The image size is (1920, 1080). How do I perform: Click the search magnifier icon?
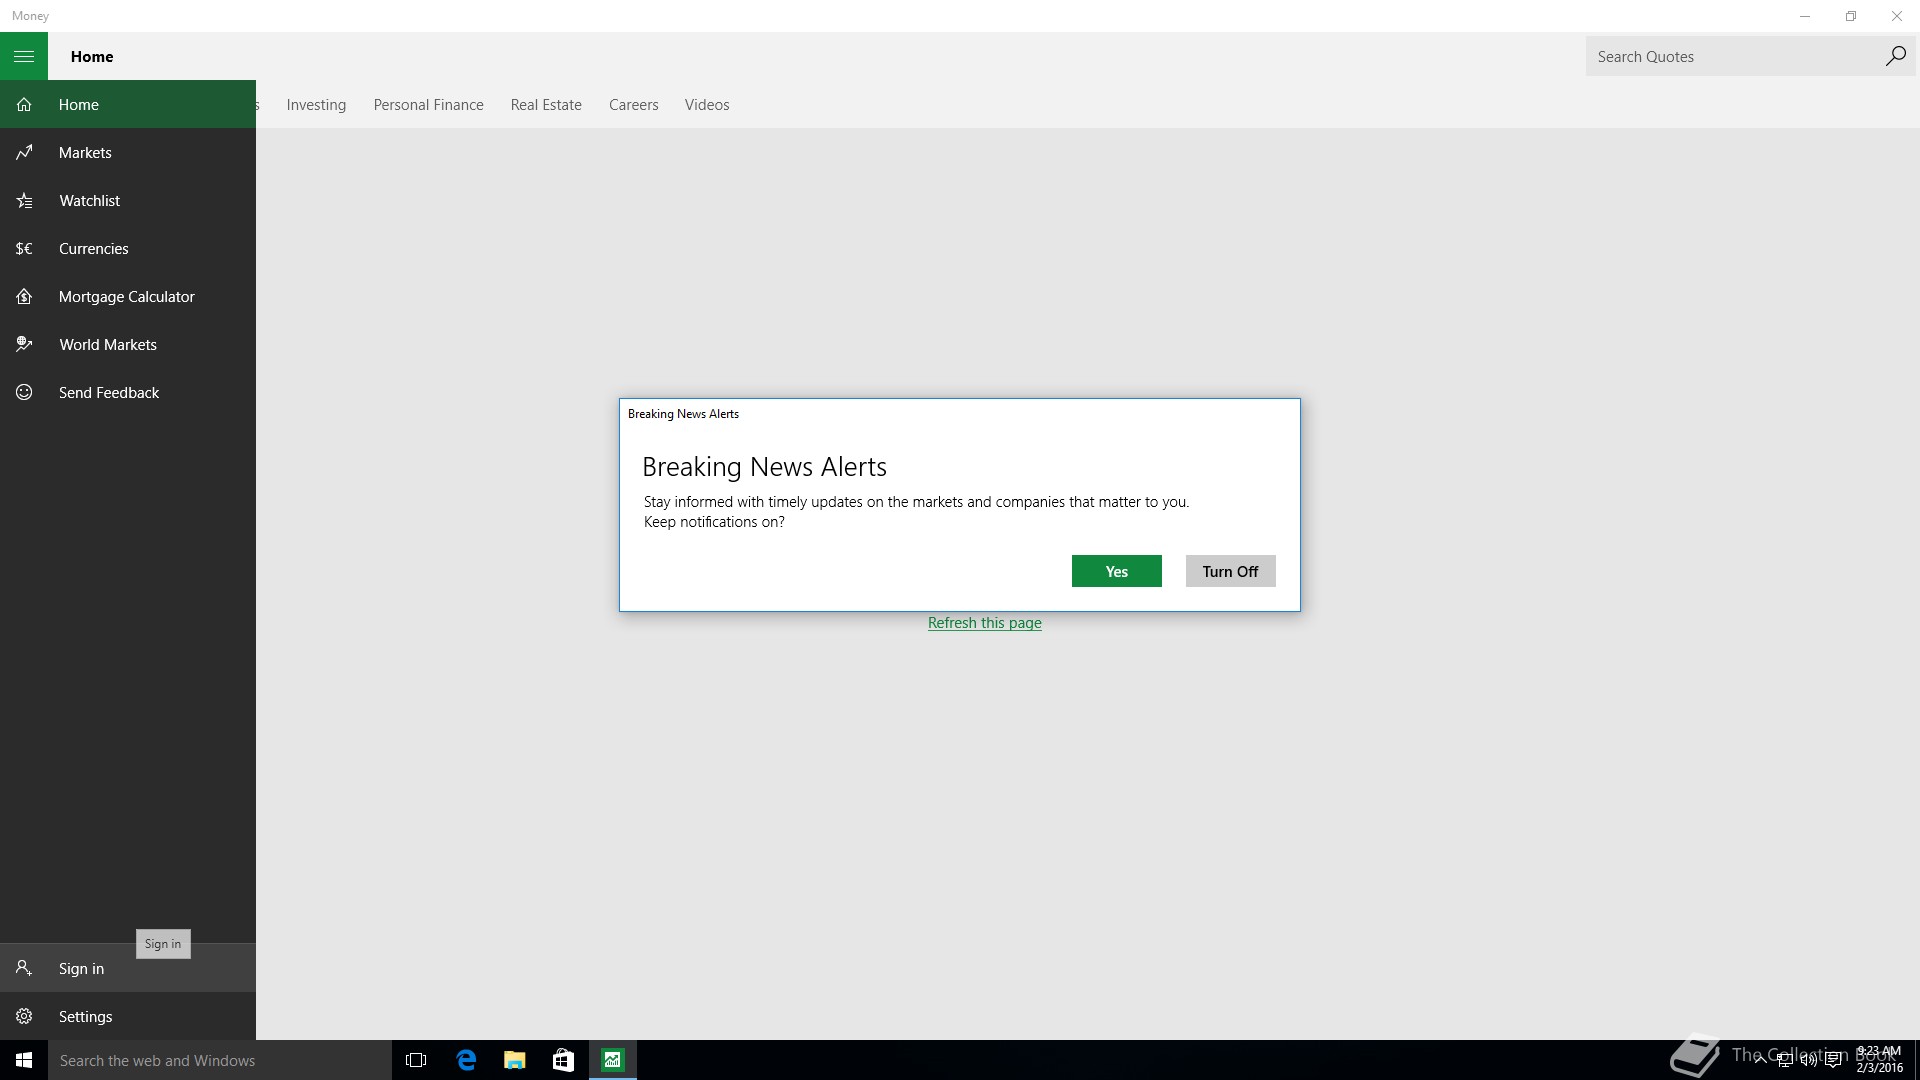click(1895, 56)
